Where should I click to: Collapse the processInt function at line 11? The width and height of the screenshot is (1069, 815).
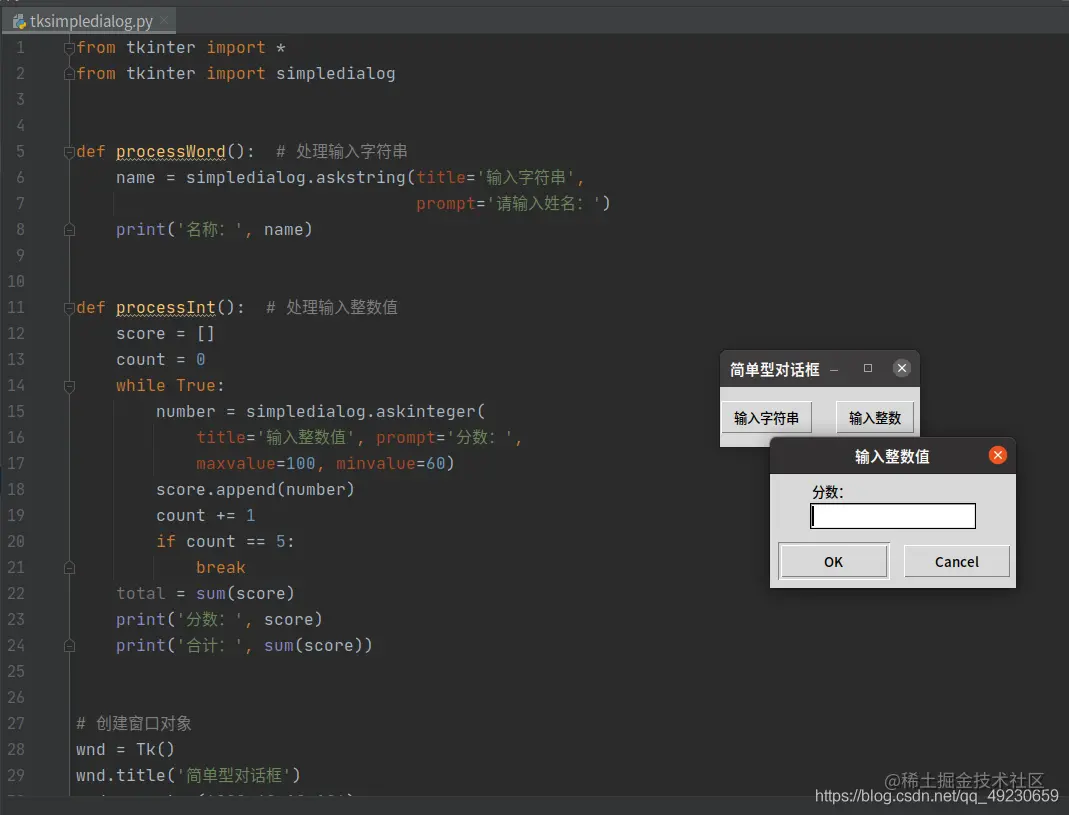pos(69,308)
